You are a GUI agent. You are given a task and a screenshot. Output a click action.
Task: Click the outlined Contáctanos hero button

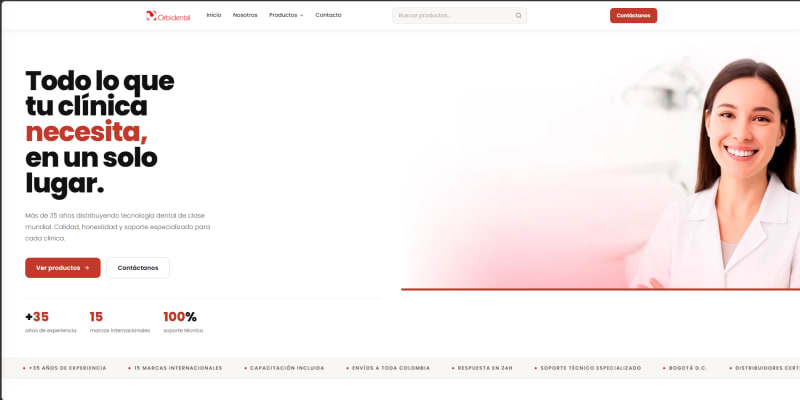coord(138,268)
